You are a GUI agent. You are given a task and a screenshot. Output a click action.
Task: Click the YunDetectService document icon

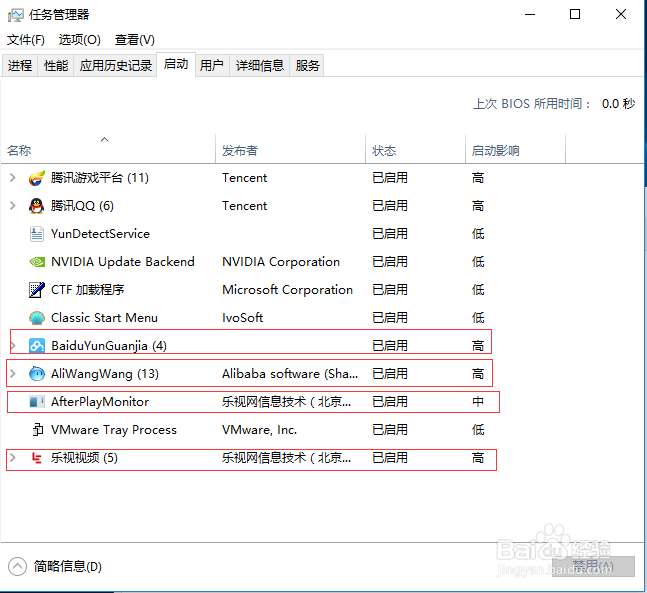[x=37, y=234]
